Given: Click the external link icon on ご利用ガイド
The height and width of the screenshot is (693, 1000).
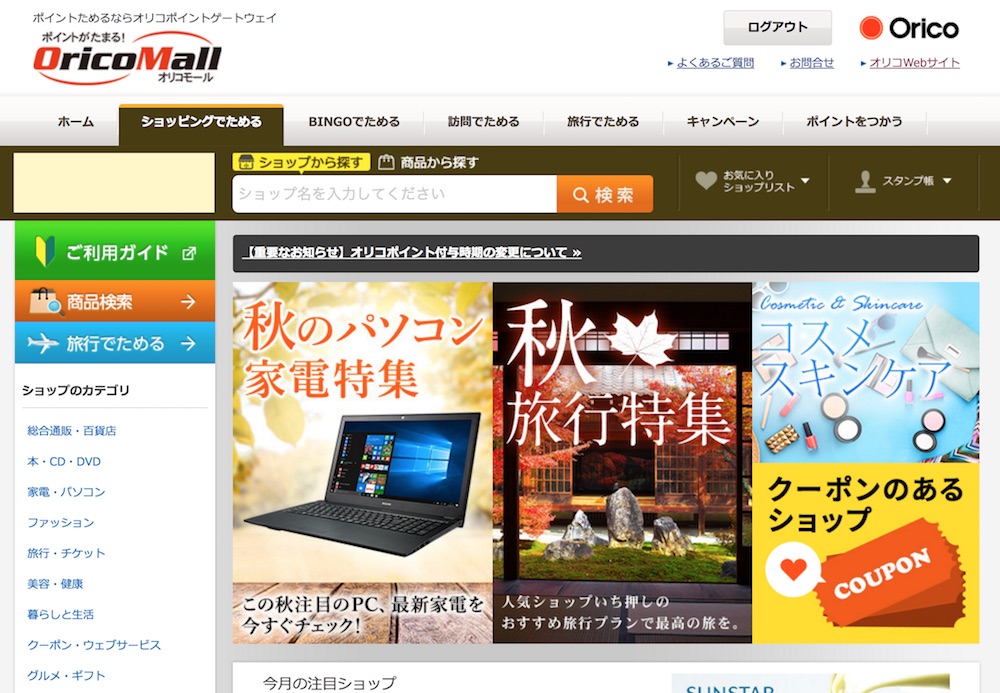Looking at the screenshot, I should 189,253.
